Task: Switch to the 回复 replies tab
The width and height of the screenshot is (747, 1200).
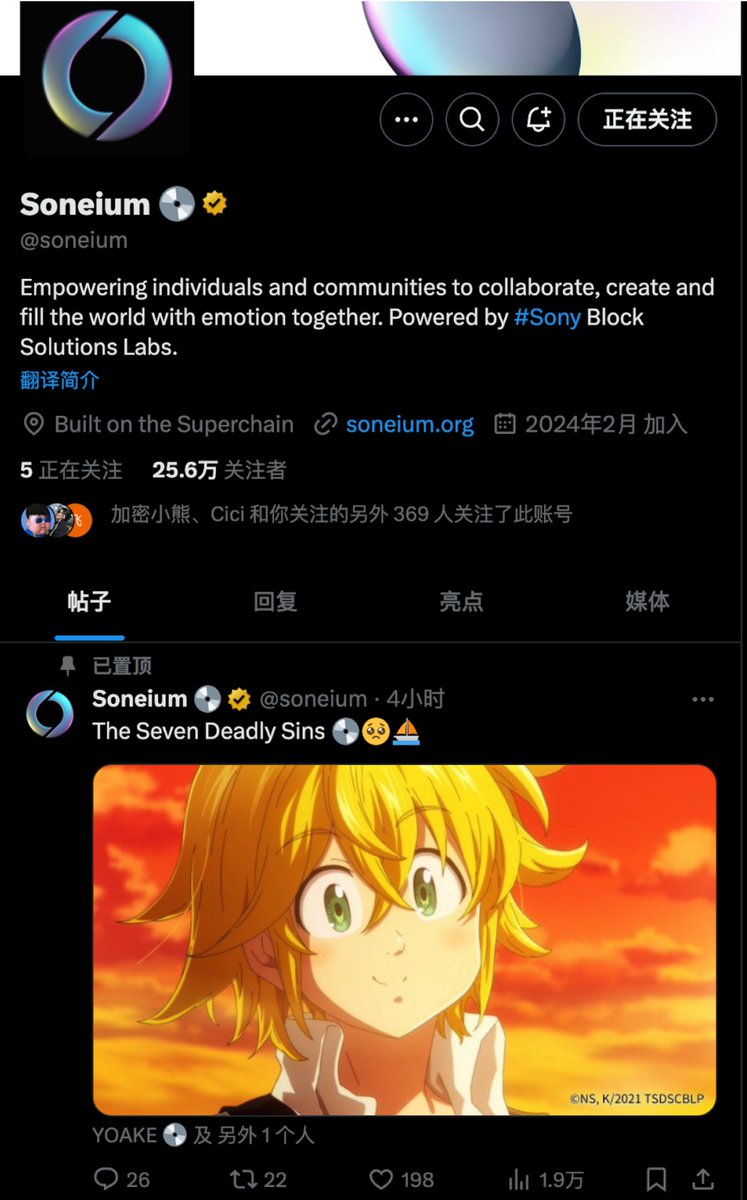Action: [275, 602]
